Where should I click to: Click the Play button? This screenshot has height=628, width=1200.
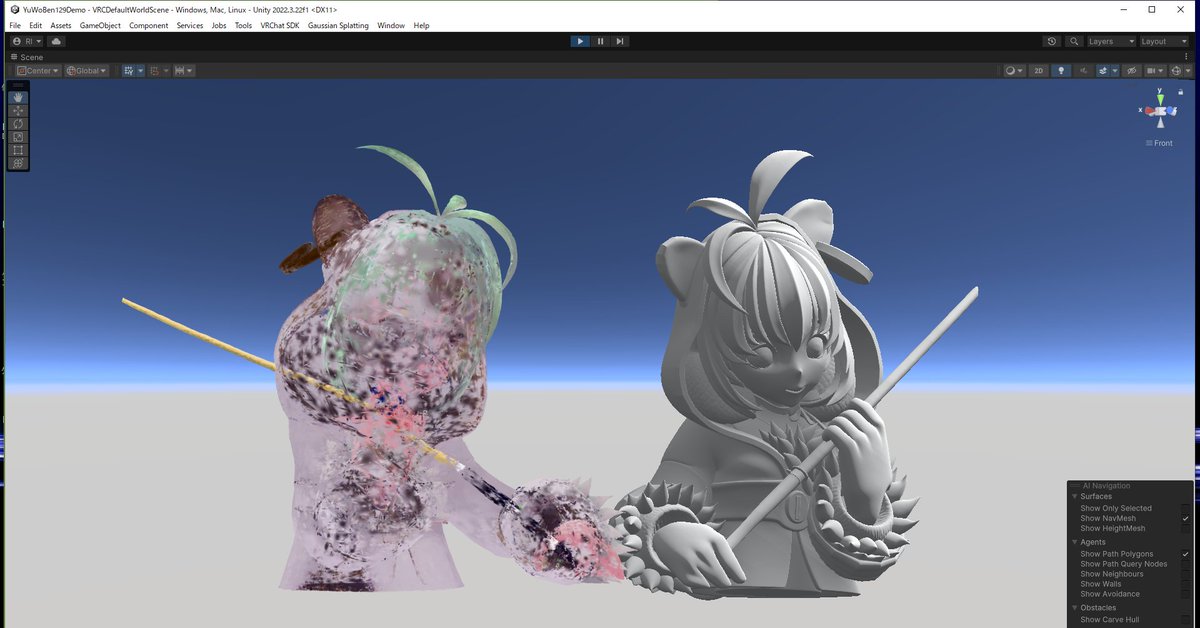(x=580, y=41)
